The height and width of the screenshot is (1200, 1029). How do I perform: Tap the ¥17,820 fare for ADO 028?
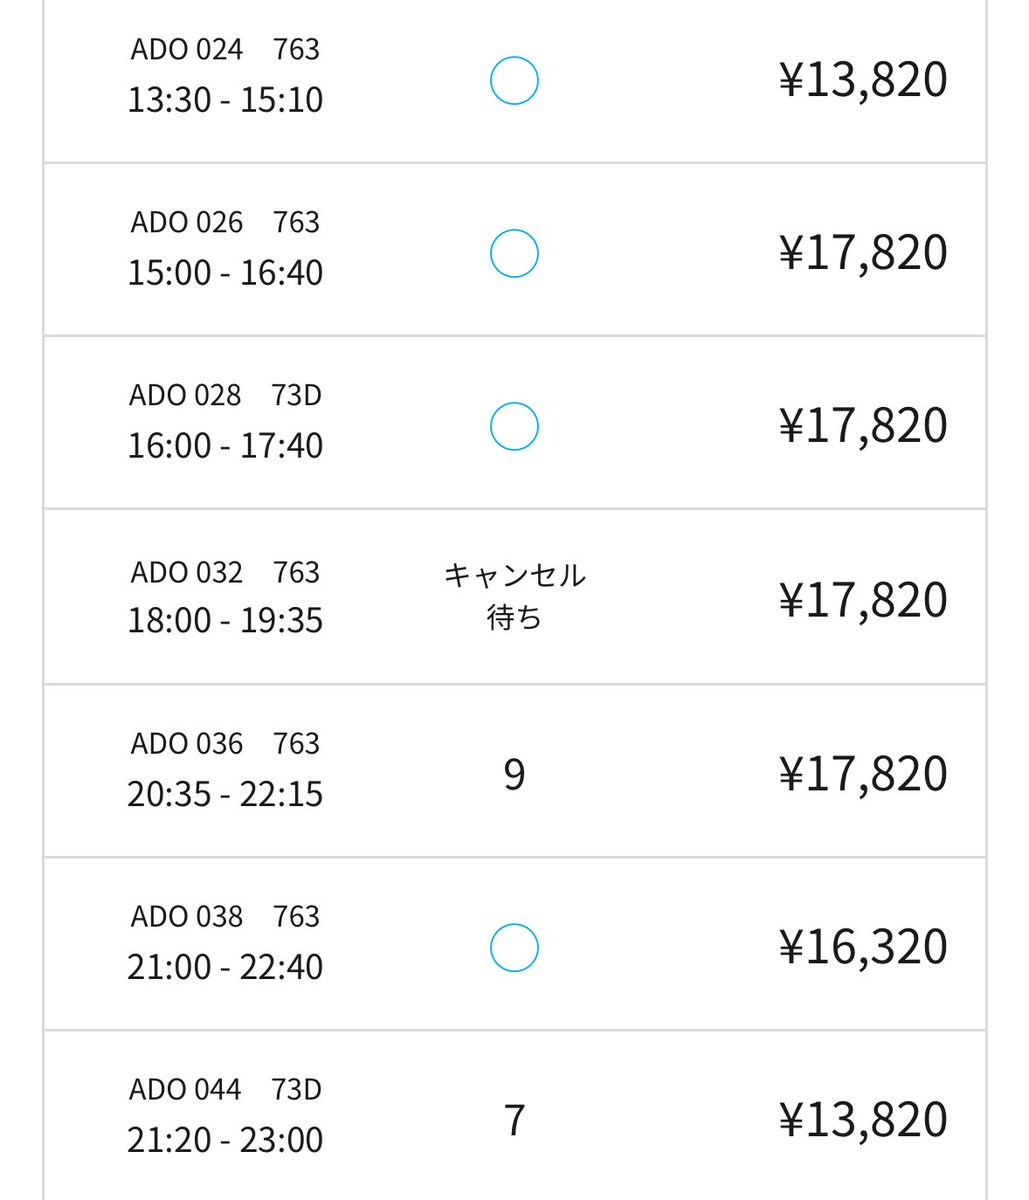tap(863, 425)
